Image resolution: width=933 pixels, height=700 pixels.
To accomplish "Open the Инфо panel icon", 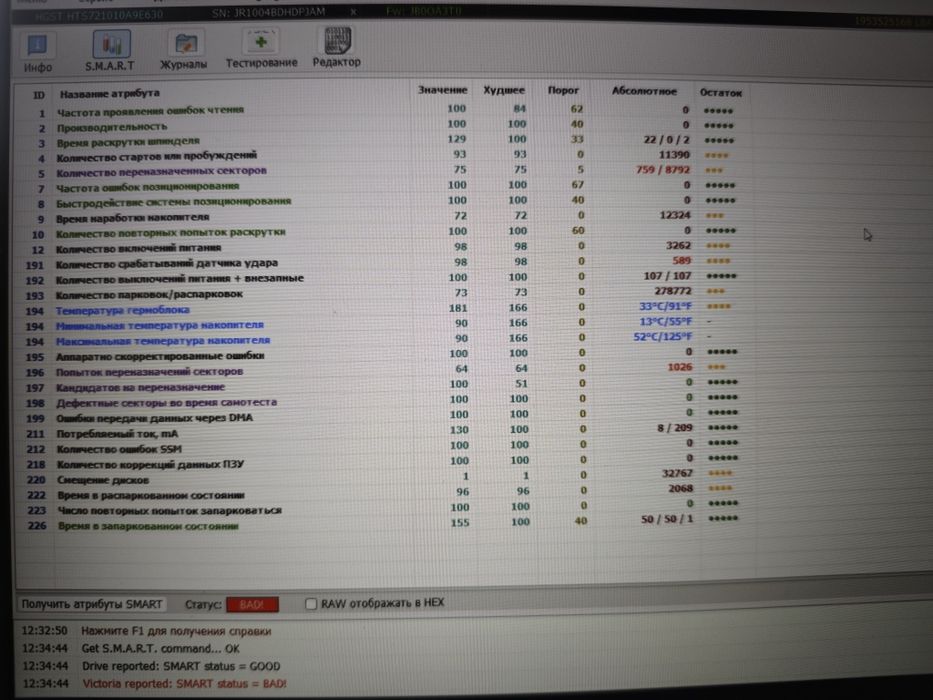I will pyautogui.click(x=37, y=52).
